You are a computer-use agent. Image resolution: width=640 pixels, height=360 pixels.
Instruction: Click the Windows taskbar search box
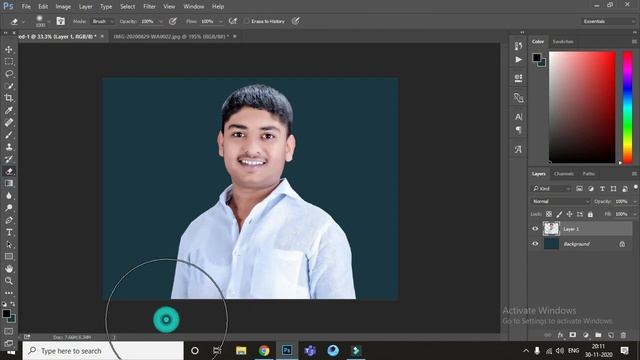tap(103, 351)
